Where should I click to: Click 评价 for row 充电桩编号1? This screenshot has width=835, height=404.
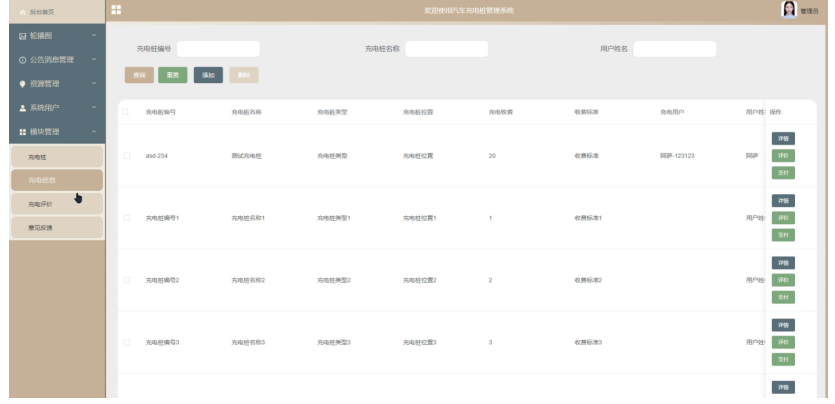[783, 218]
